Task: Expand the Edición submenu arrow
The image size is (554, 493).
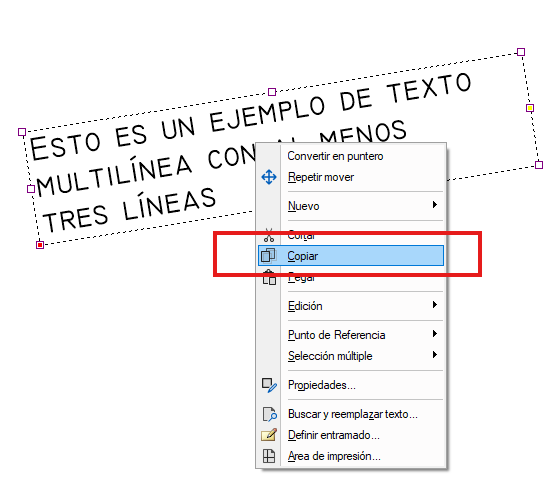Action: point(435,305)
